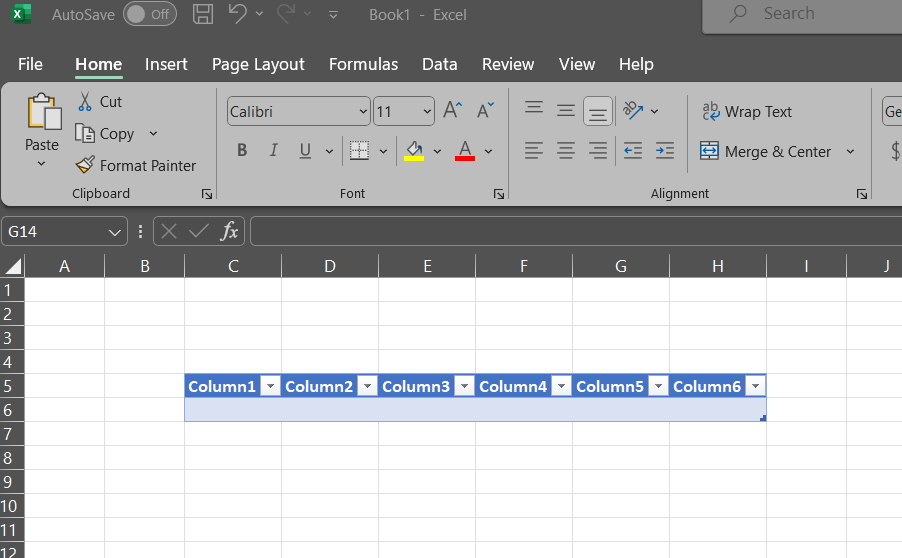Click the Select All corner triangle
The width and height of the screenshot is (902, 558).
click(13, 266)
